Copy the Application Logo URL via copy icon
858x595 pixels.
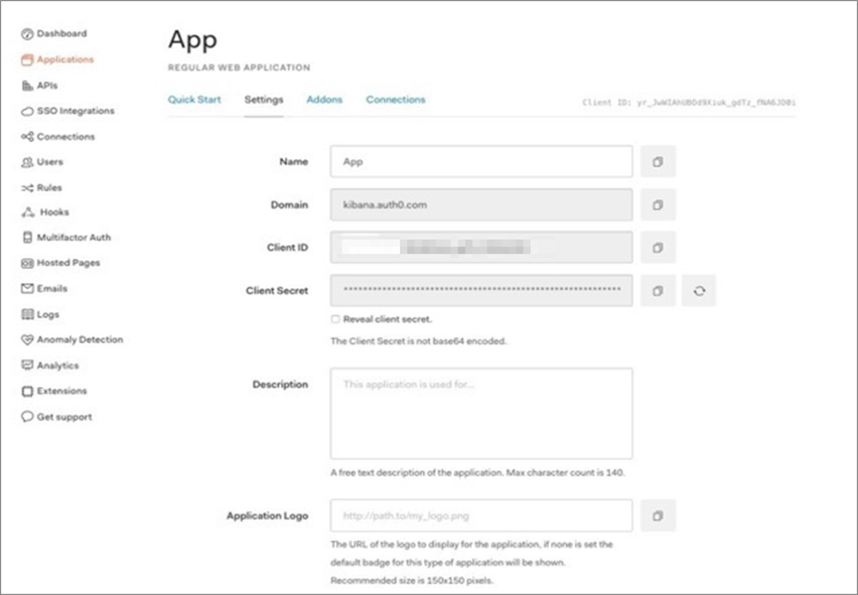click(x=658, y=515)
